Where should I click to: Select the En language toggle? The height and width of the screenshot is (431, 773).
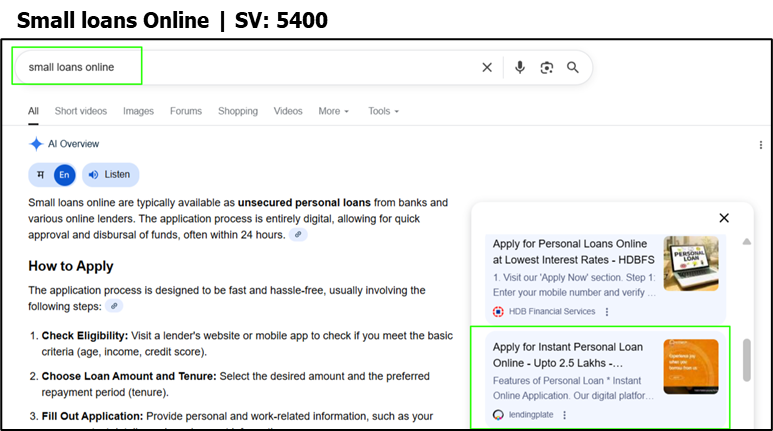(64, 175)
